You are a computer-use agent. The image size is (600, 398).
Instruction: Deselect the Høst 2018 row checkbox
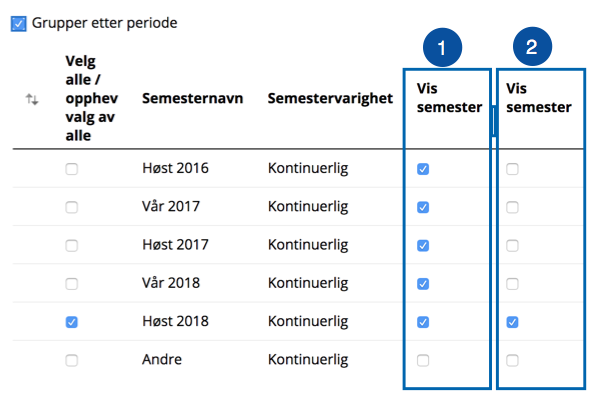(x=72, y=322)
